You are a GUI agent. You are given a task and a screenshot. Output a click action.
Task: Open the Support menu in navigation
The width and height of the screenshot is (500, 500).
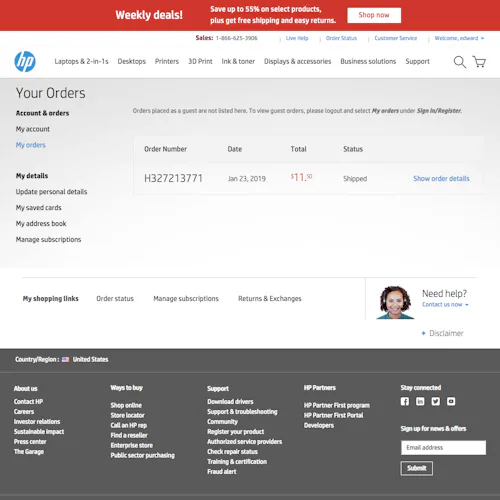coord(417,61)
